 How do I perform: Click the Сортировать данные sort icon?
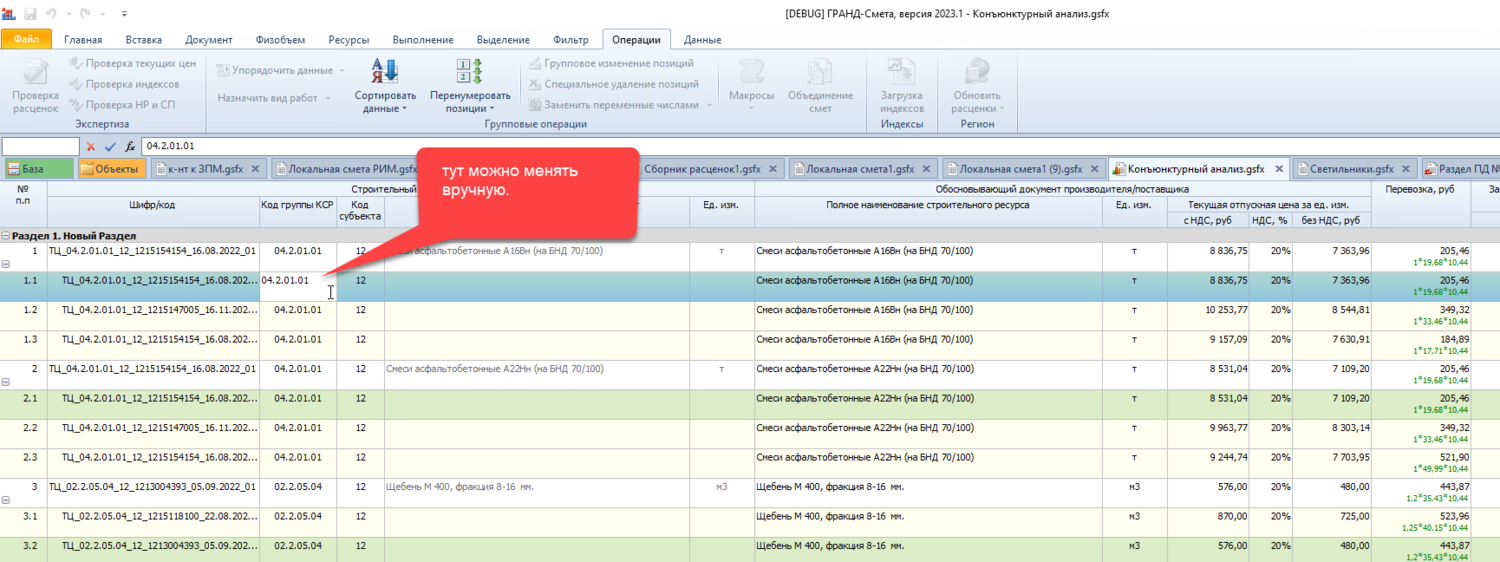coord(384,72)
